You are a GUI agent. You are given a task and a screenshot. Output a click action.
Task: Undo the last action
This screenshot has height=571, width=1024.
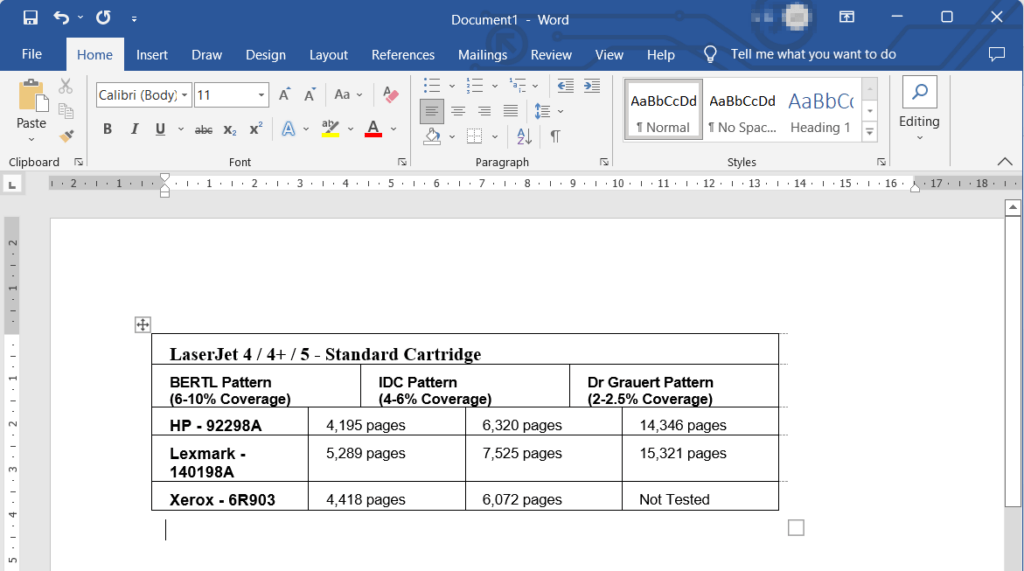click(x=61, y=18)
